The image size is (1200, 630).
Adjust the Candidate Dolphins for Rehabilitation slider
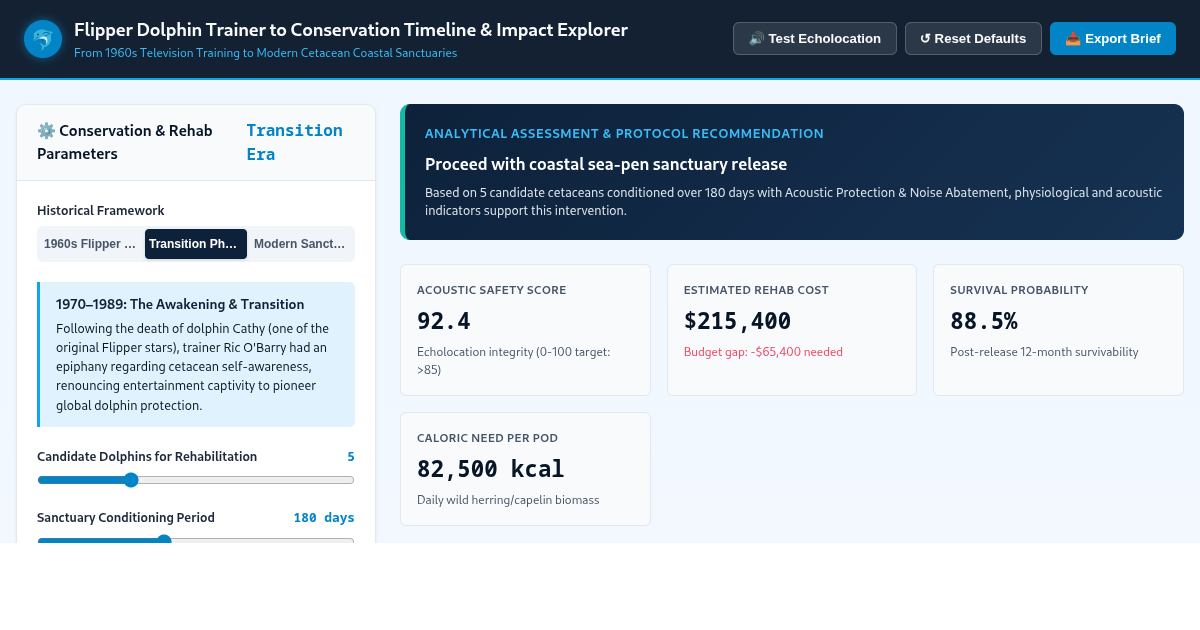tap(196, 480)
